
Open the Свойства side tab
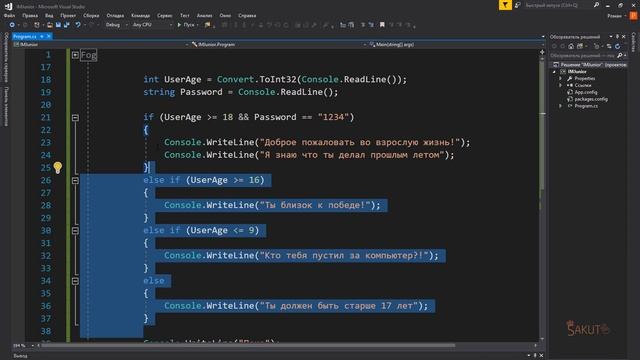point(634,42)
